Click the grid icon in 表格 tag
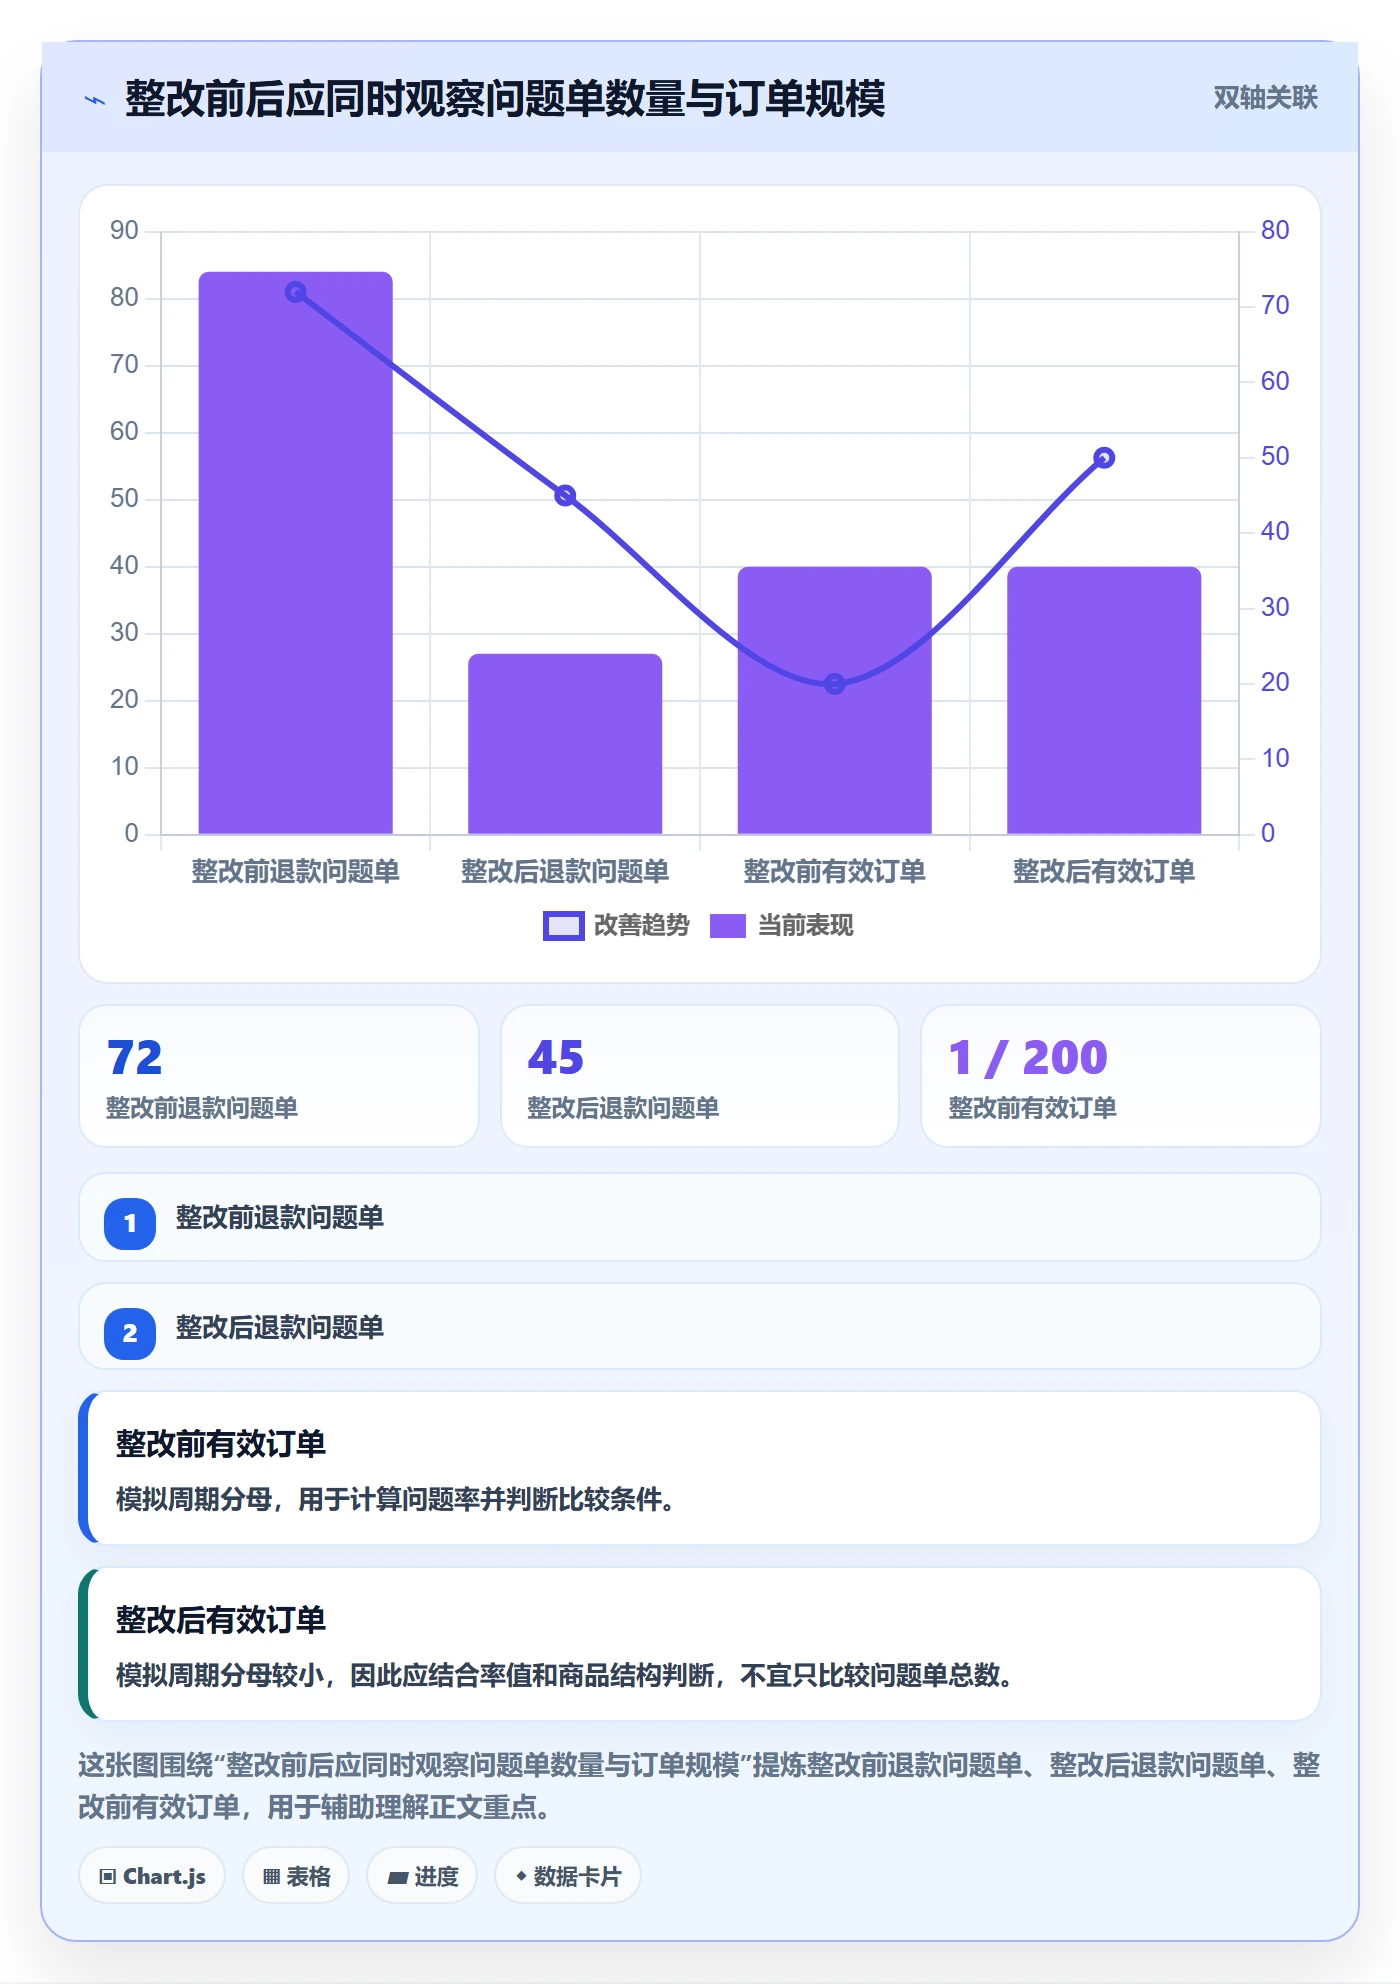Viewport: 1400px width, 1984px height. point(271,1876)
